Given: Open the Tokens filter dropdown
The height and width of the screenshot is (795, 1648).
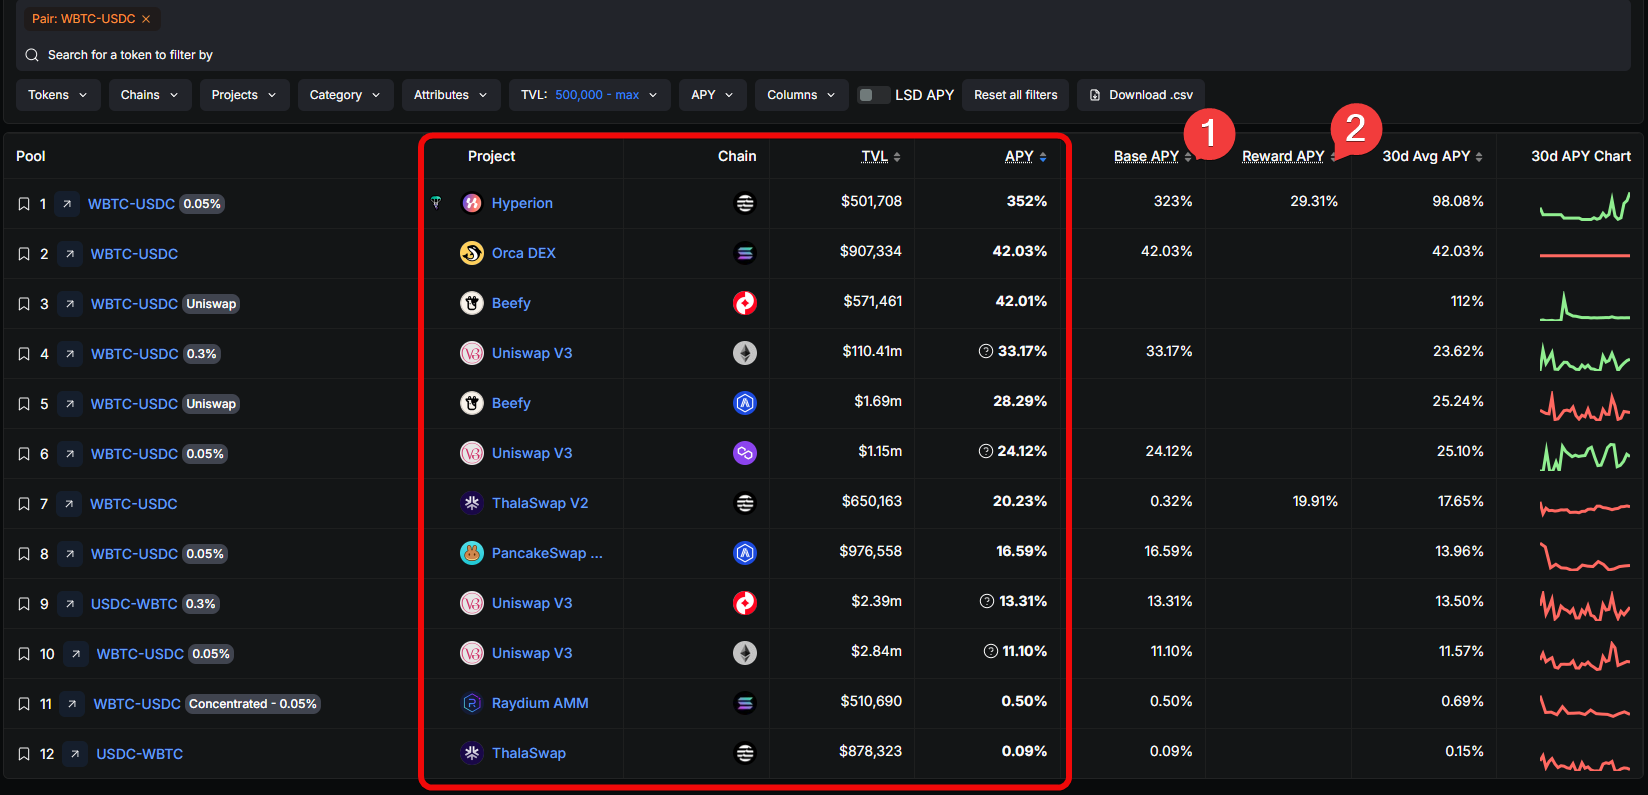Looking at the screenshot, I should [x=58, y=95].
